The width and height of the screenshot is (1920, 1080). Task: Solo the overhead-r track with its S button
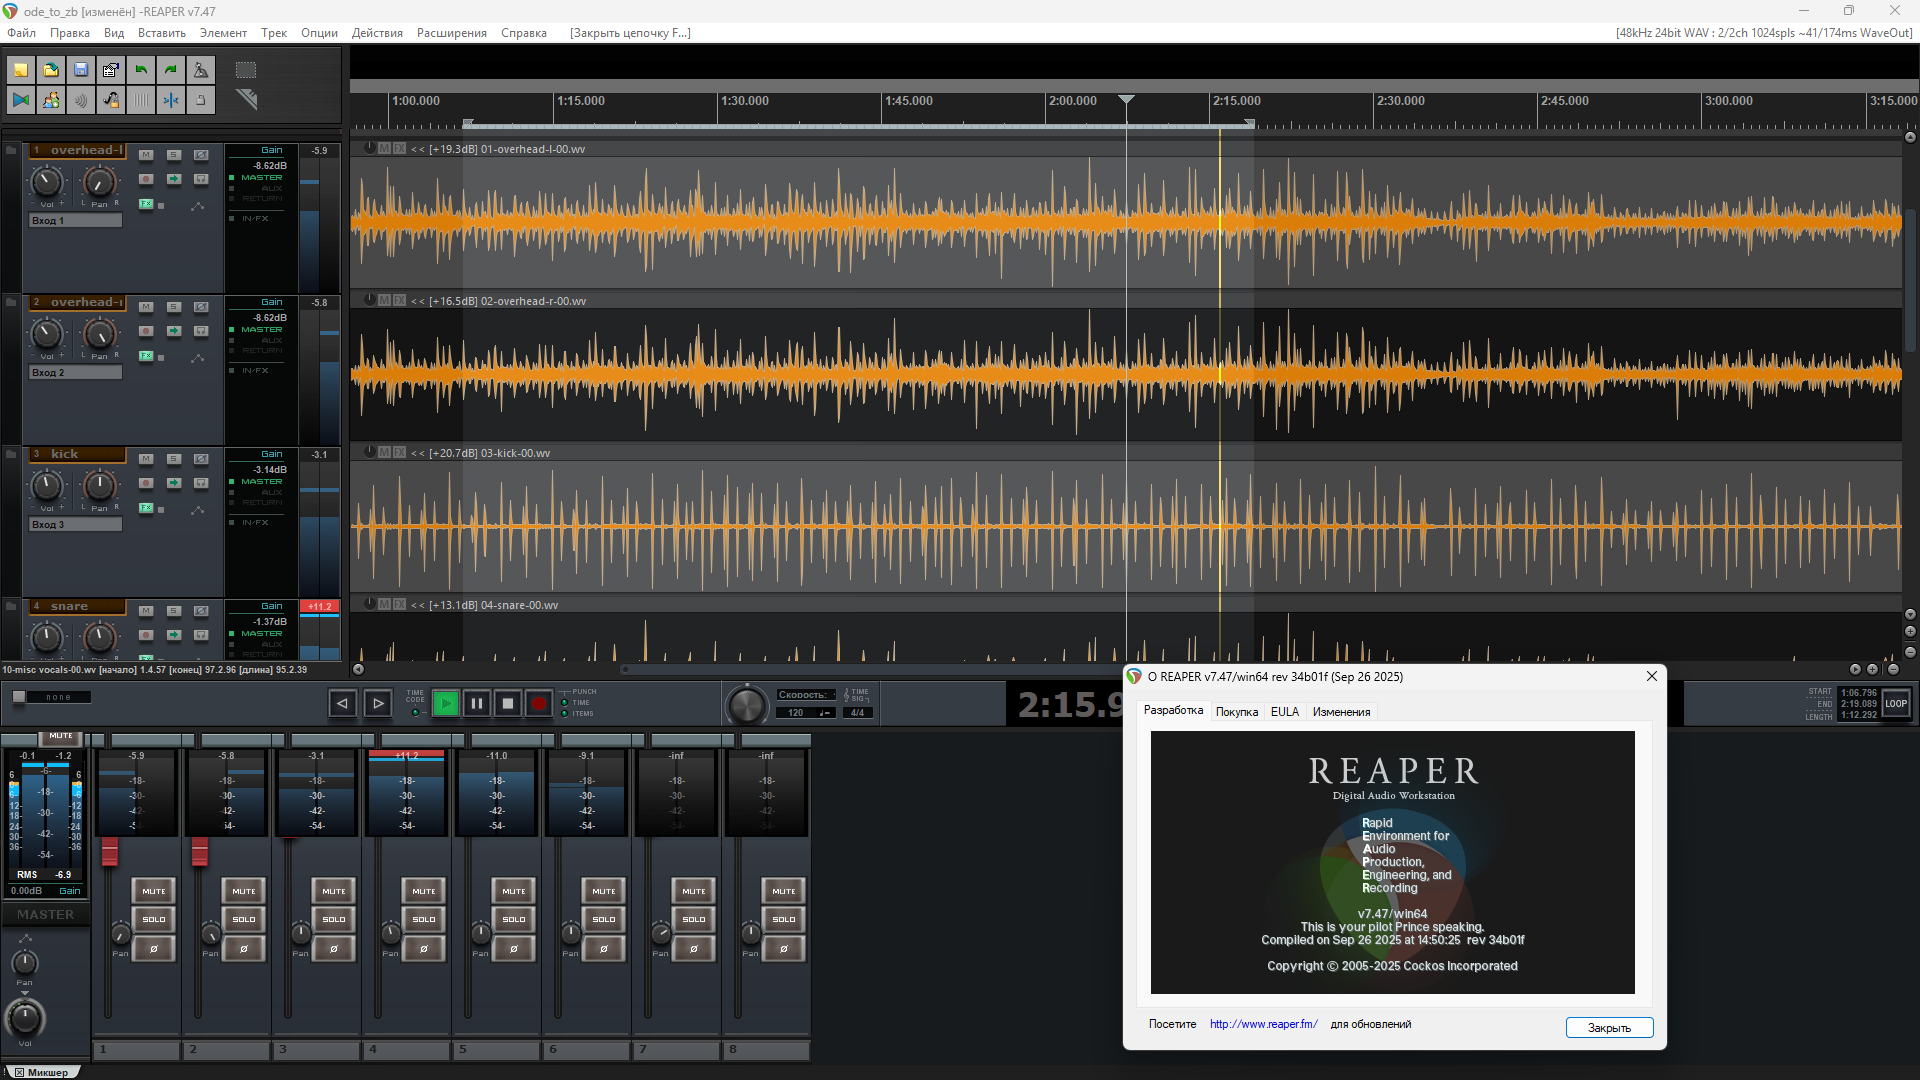(x=173, y=307)
